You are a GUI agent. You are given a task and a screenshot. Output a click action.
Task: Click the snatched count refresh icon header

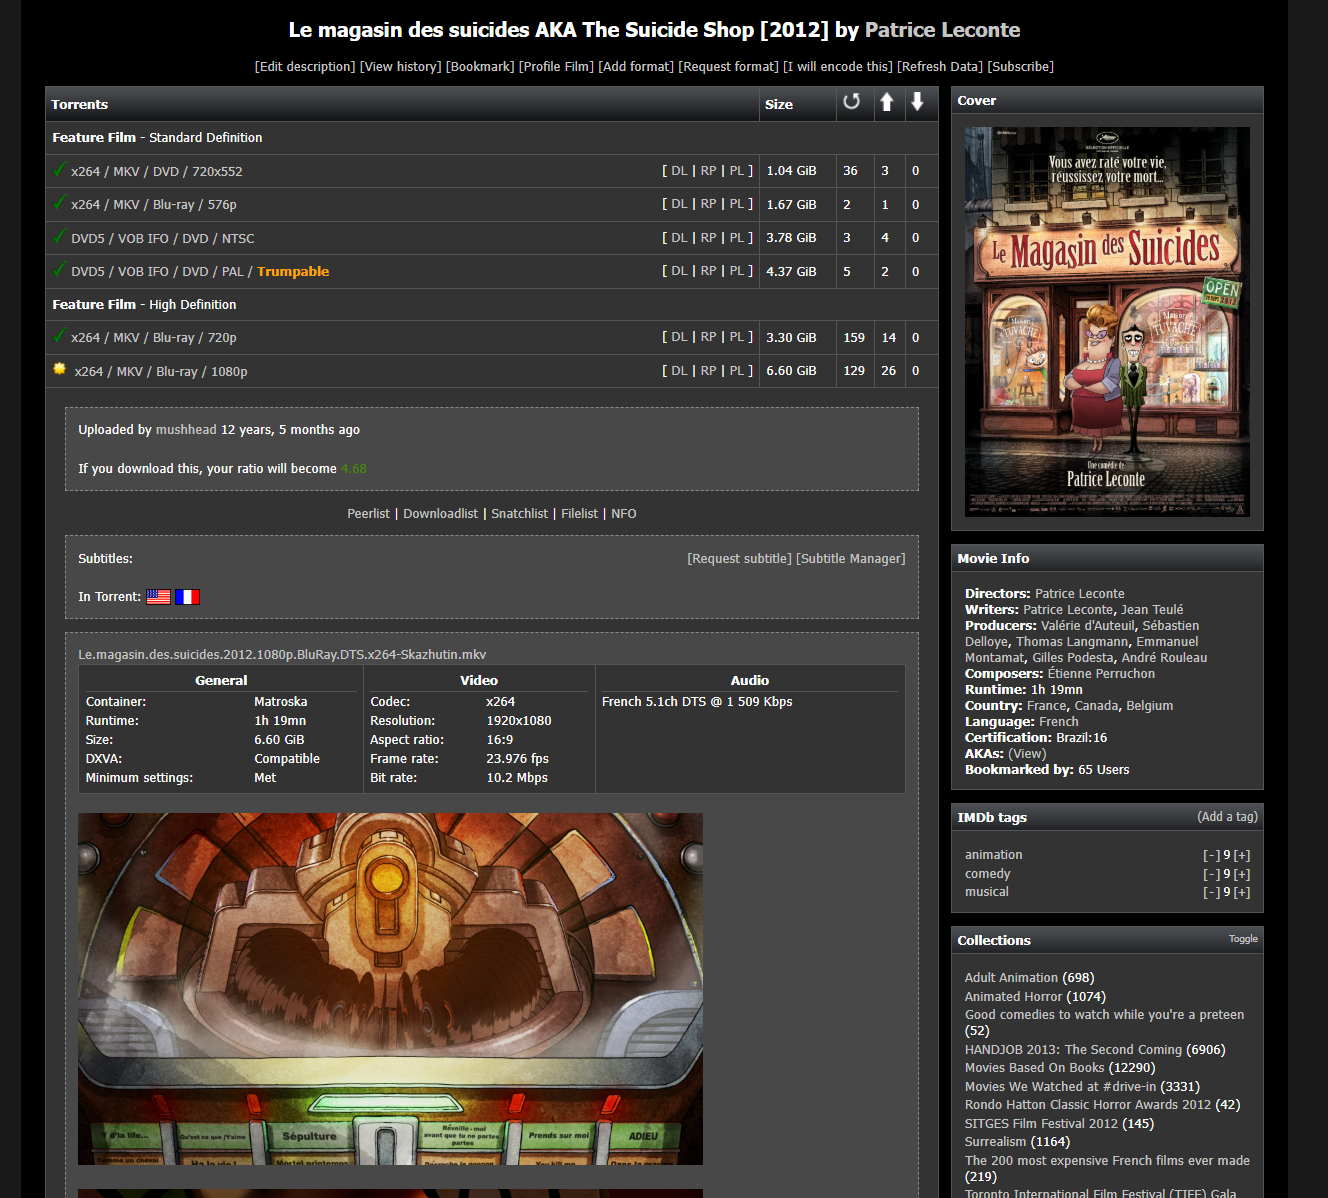[851, 102]
